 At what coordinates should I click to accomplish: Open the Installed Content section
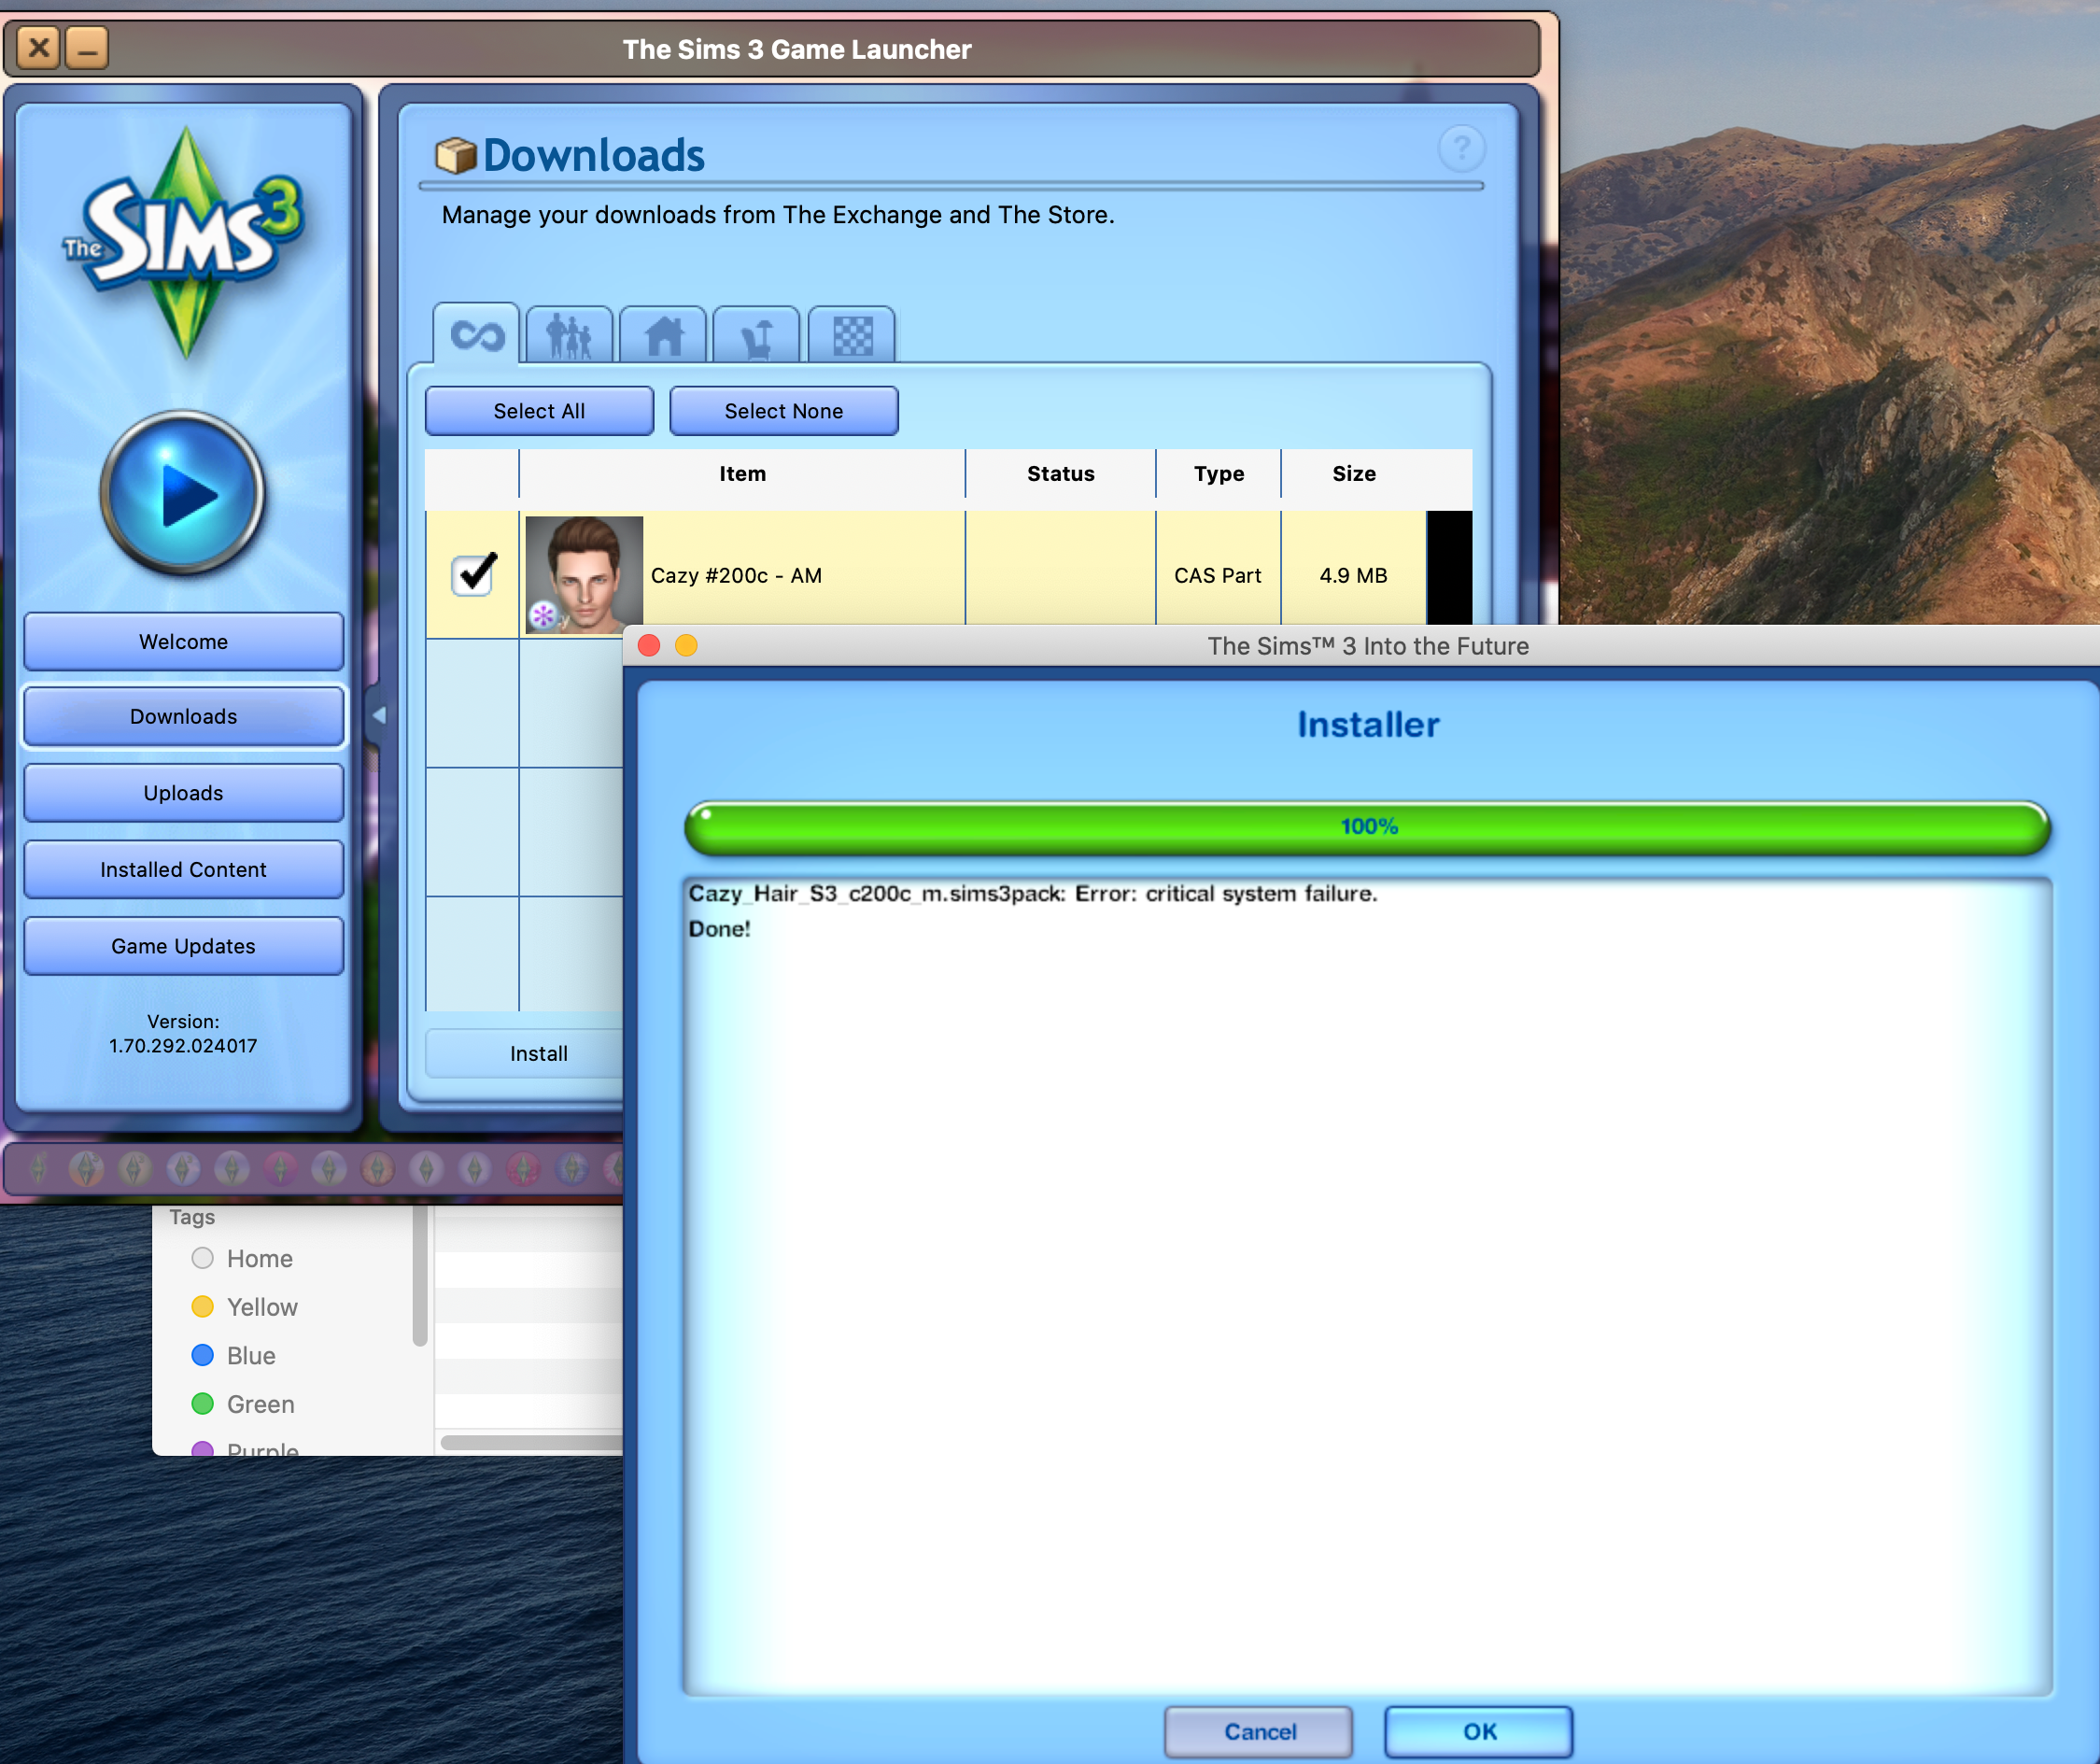(x=183, y=869)
